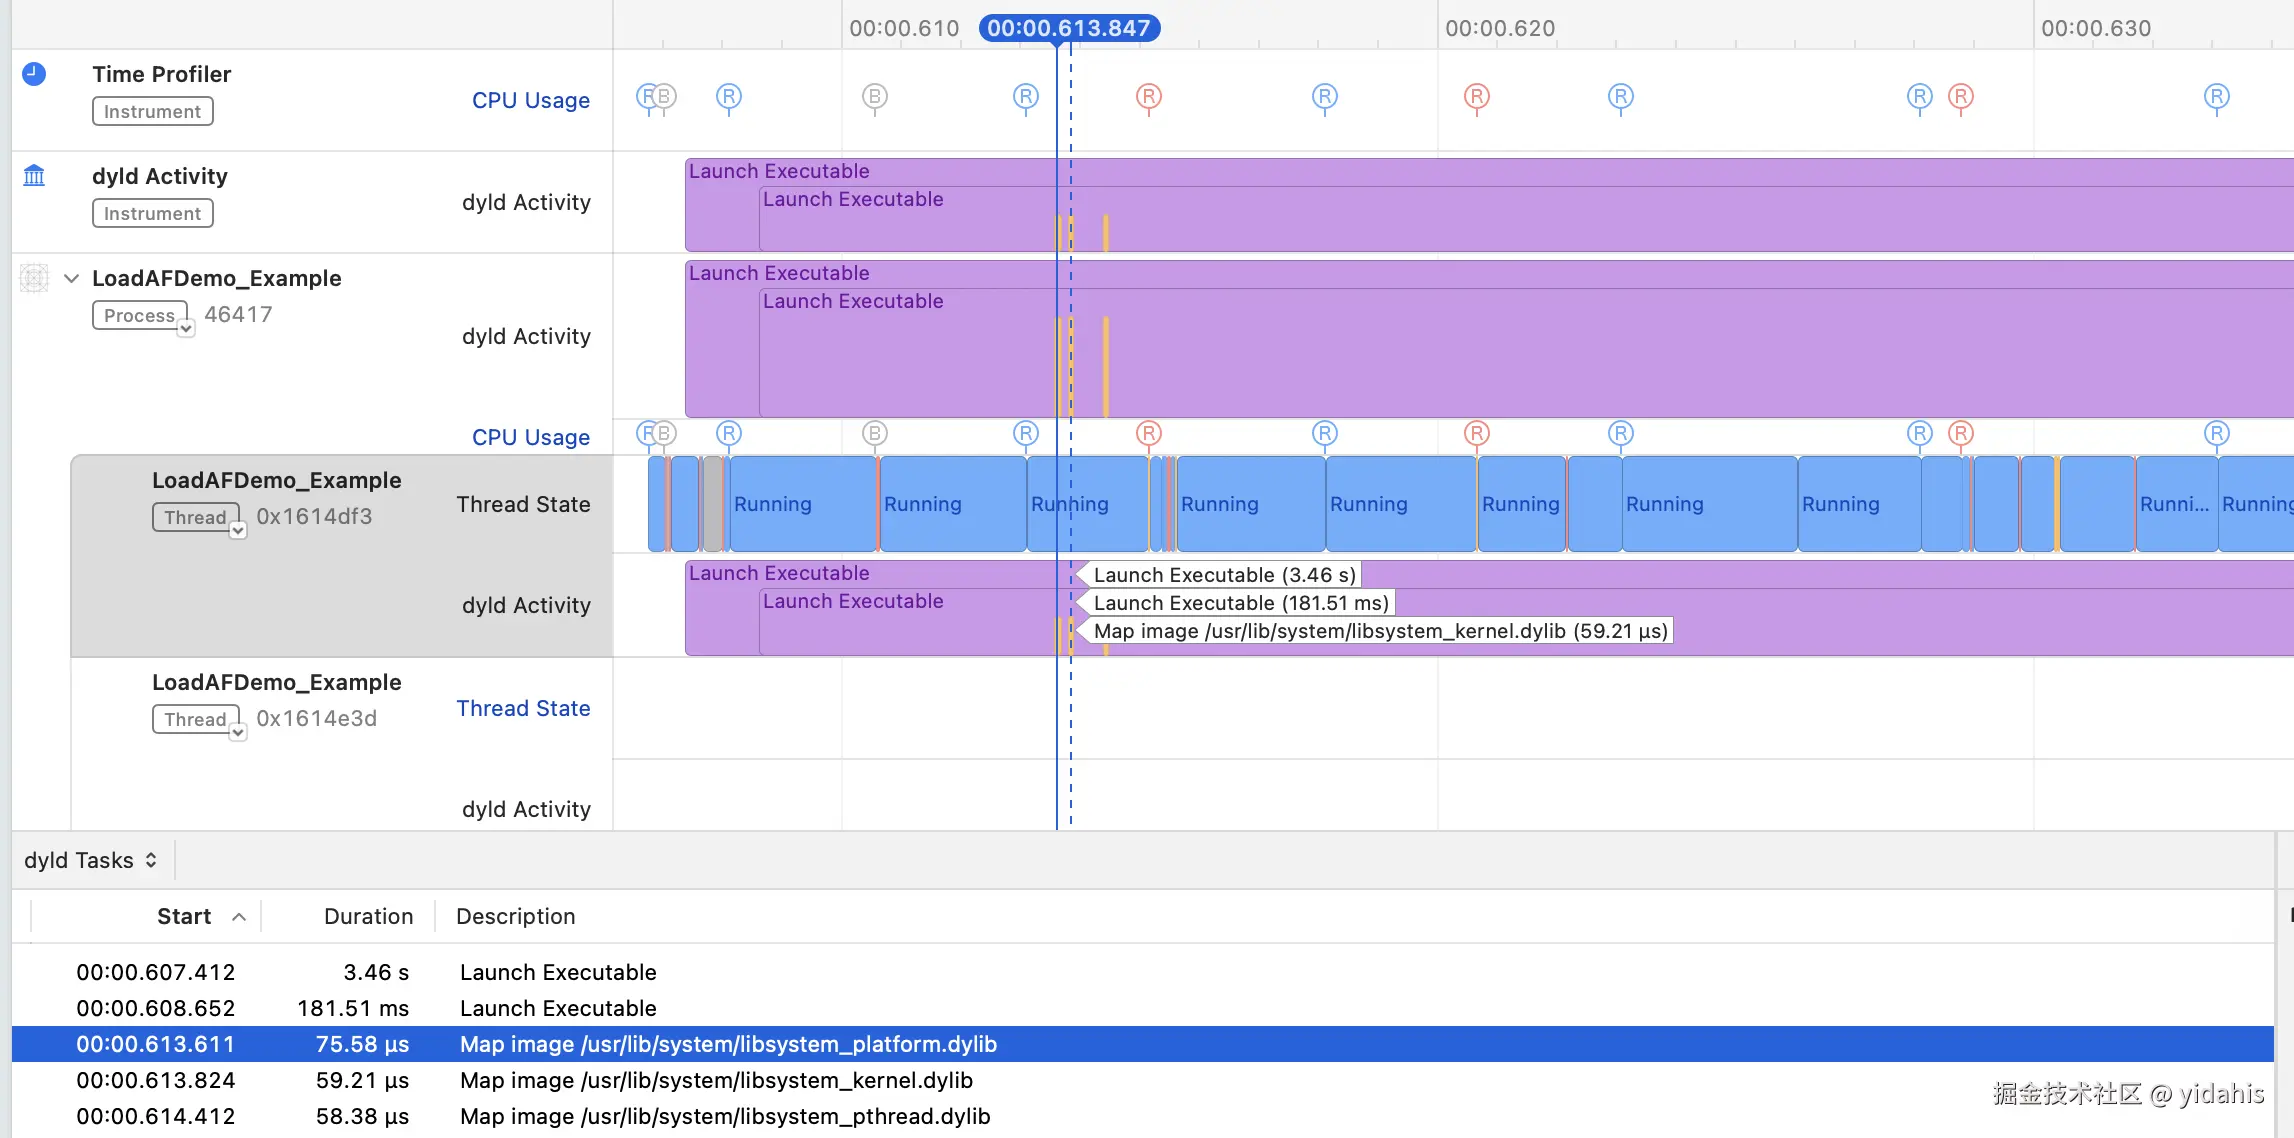
Task: Click the rightmost blue R marker in the Time Profiler track
Action: pyautogui.click(x=2217, y=97)
